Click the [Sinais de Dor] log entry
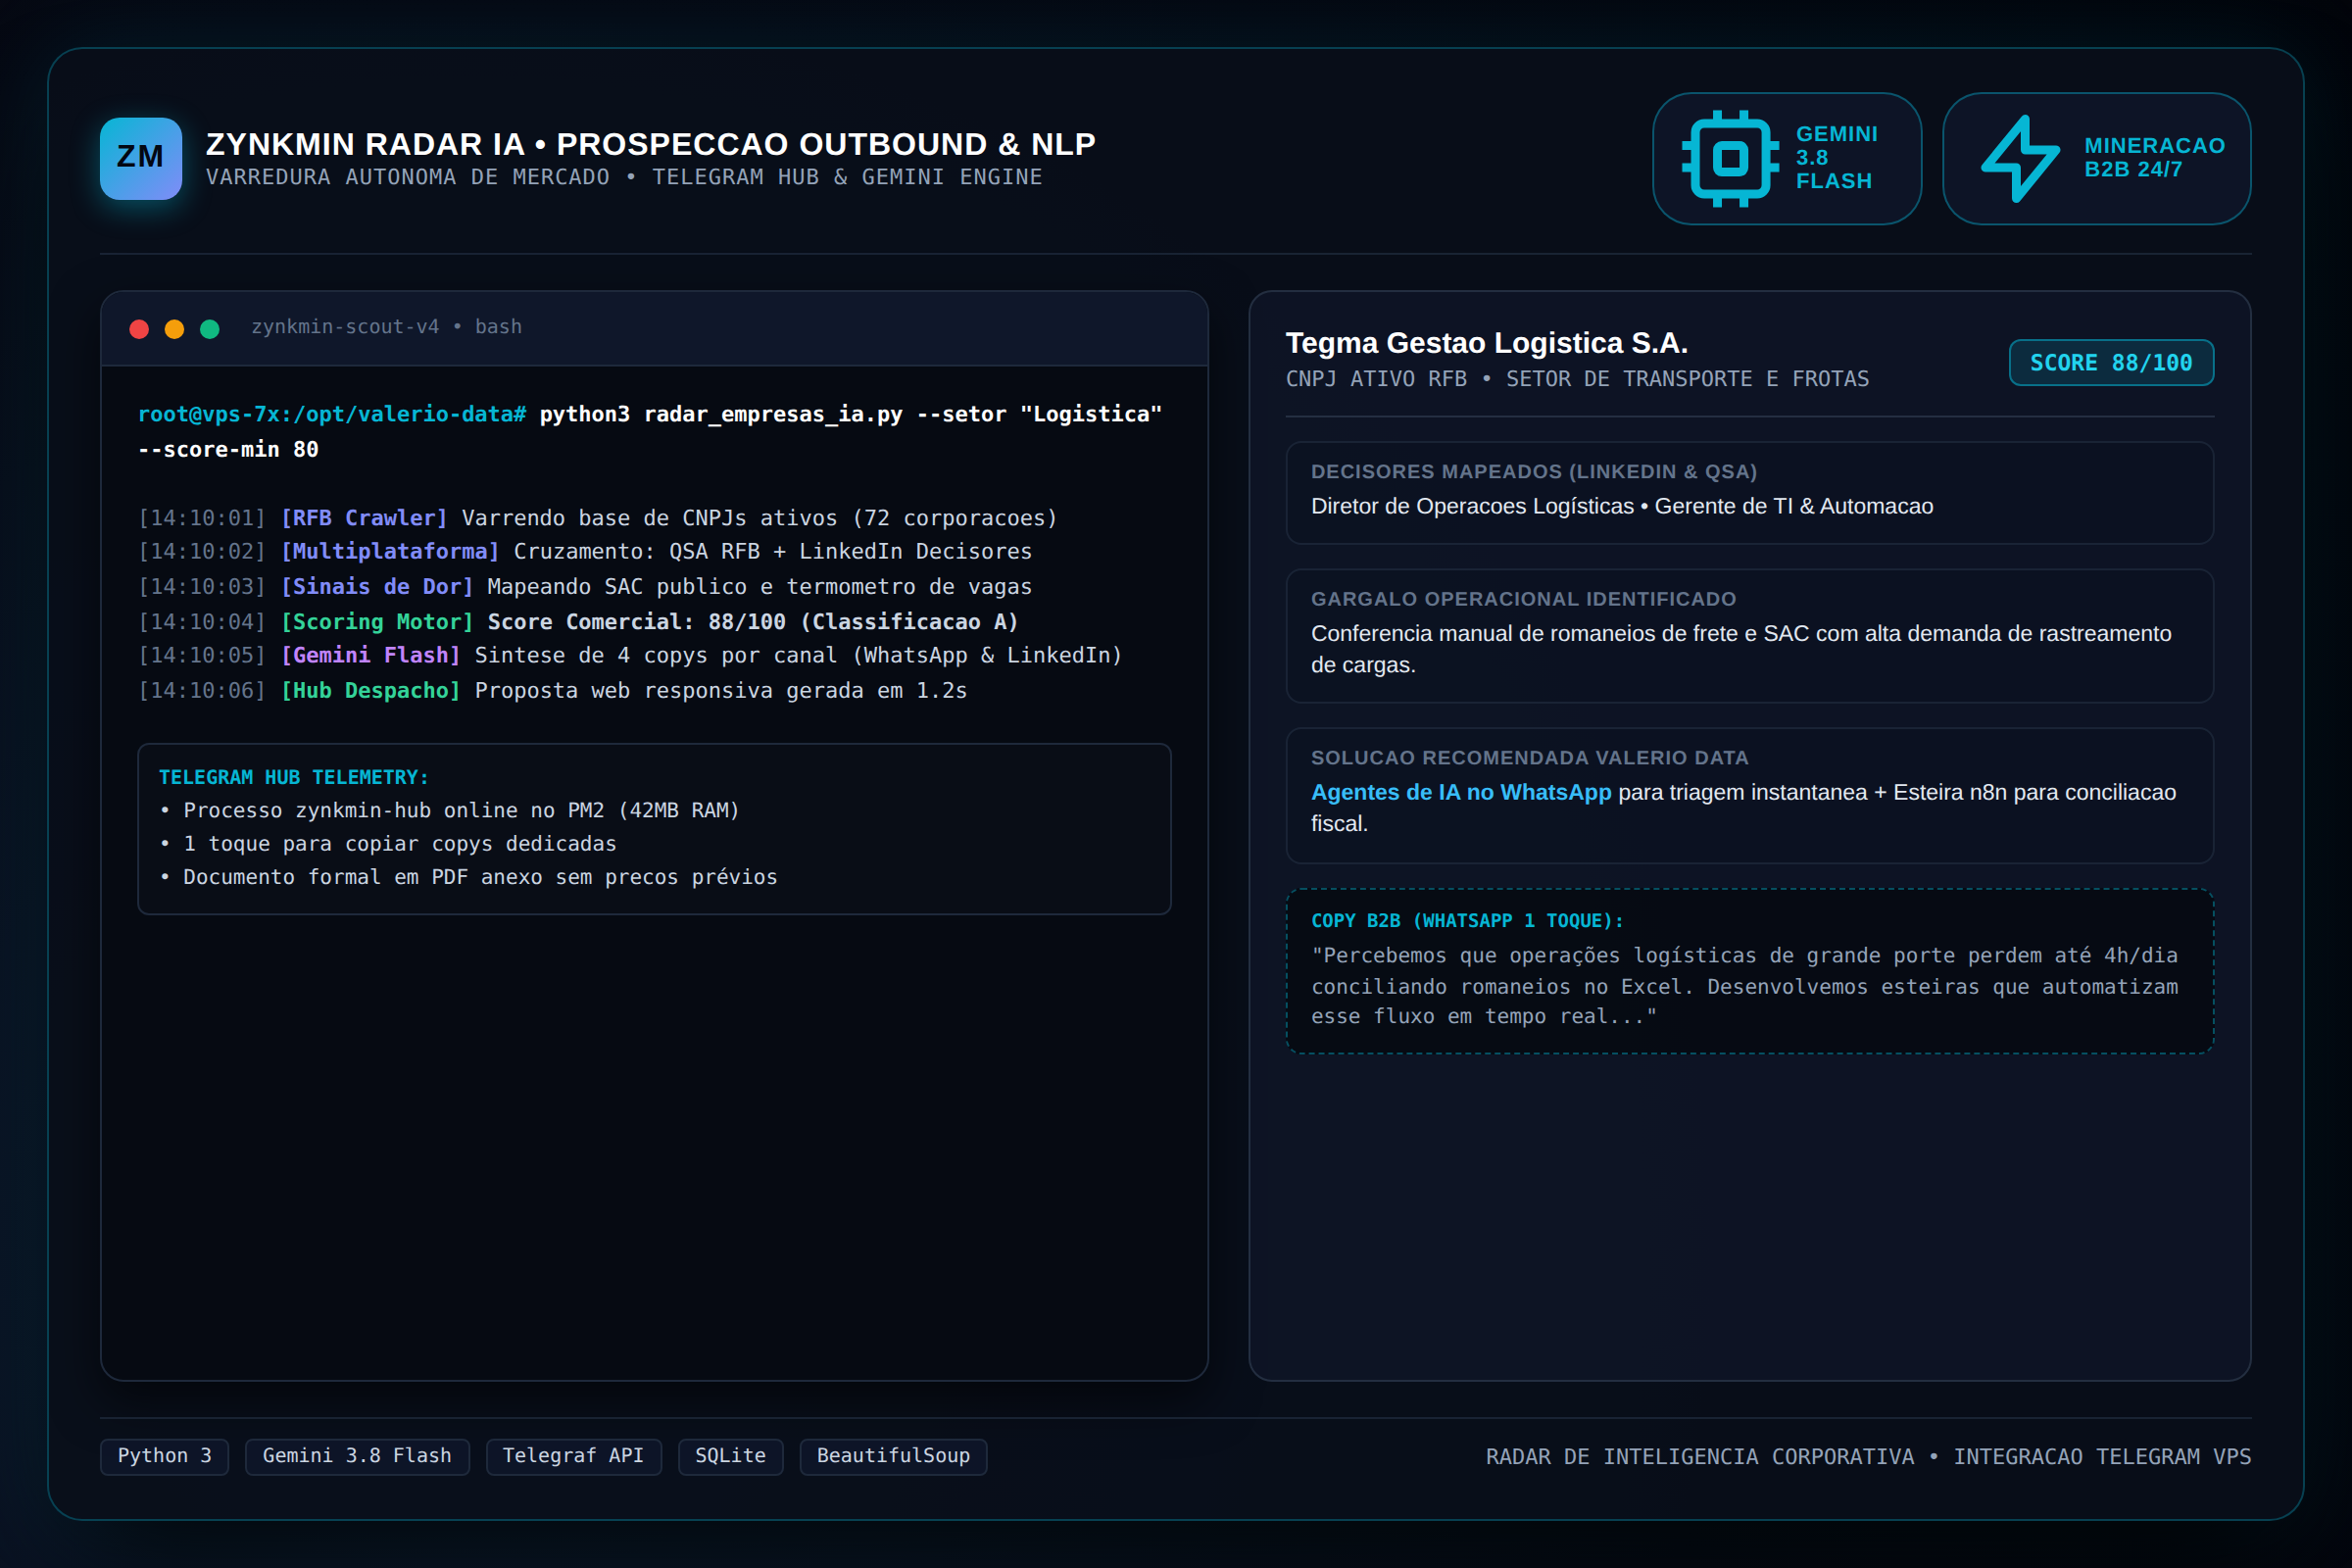Viewport: 2352px width, 1568px height. tap(585, 587)
